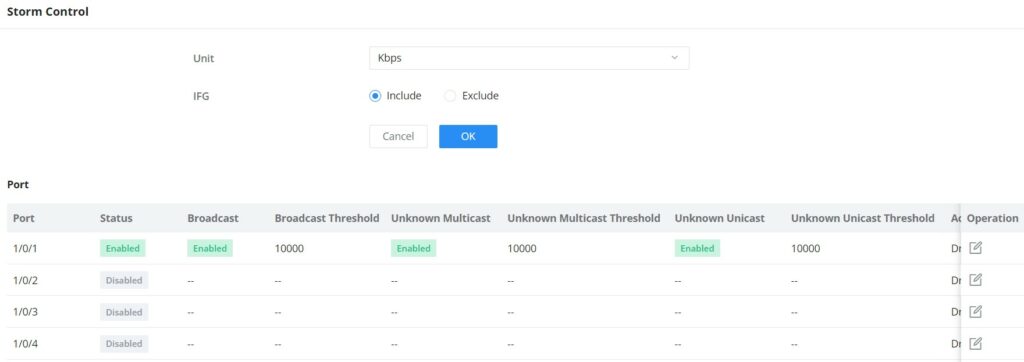Click the Storm Control page title
The image size is (1024, 362).
pos(48,12)
